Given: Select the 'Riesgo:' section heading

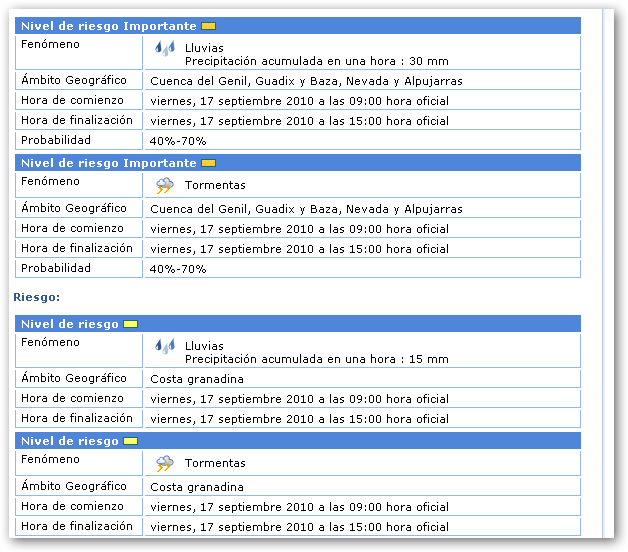Looking at the screenshot, I should [37, 297].
